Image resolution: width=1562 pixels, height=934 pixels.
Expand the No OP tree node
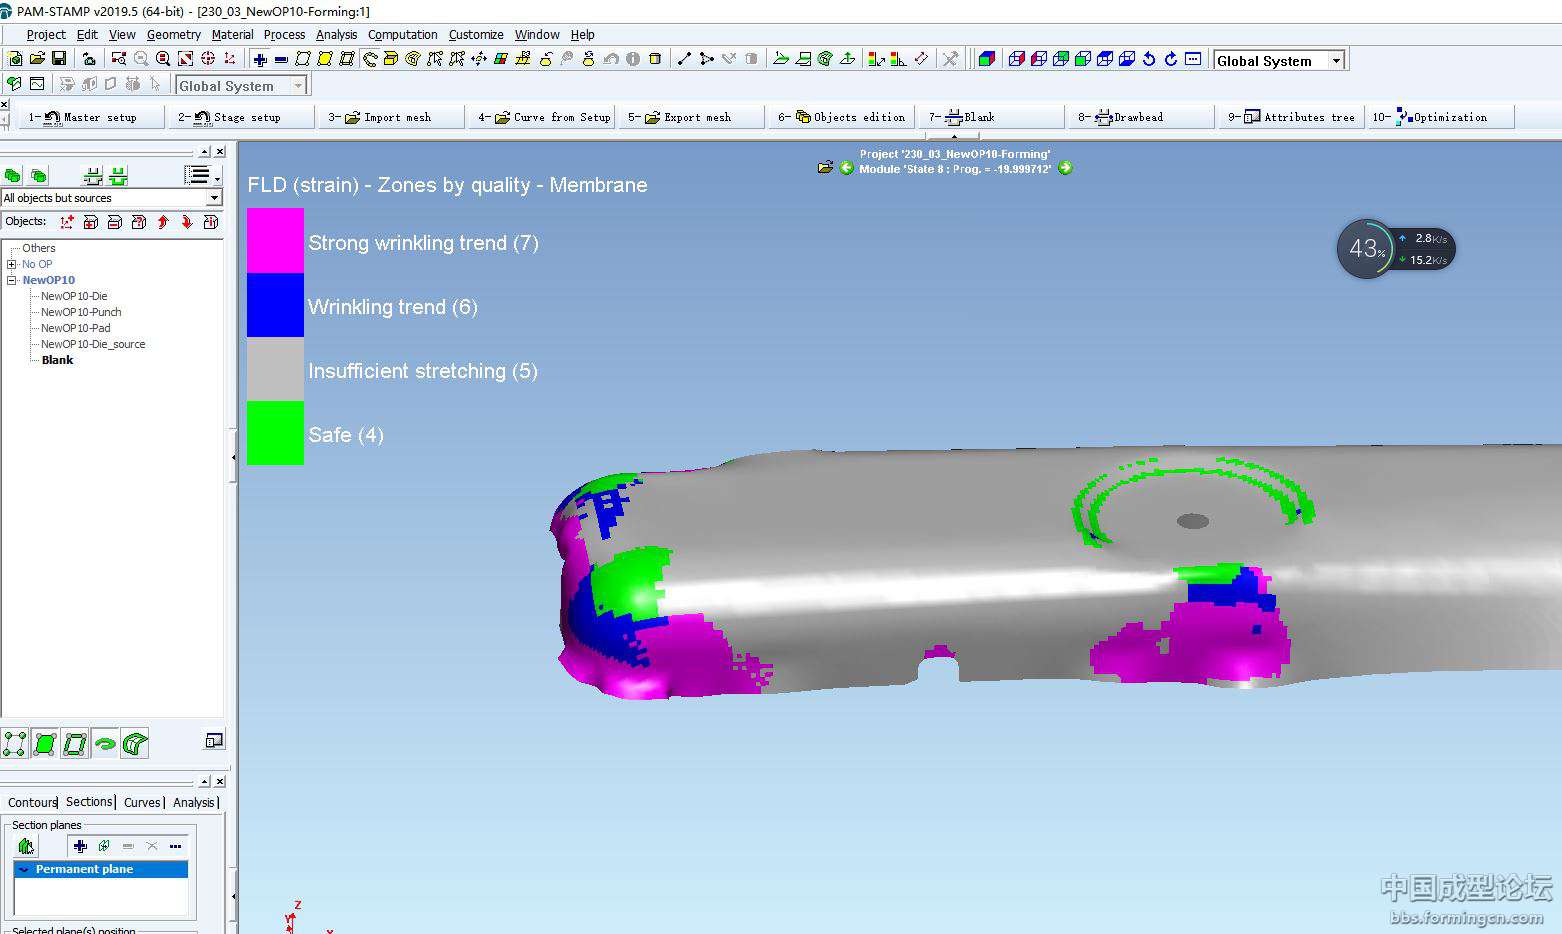(x=12, y=264)
